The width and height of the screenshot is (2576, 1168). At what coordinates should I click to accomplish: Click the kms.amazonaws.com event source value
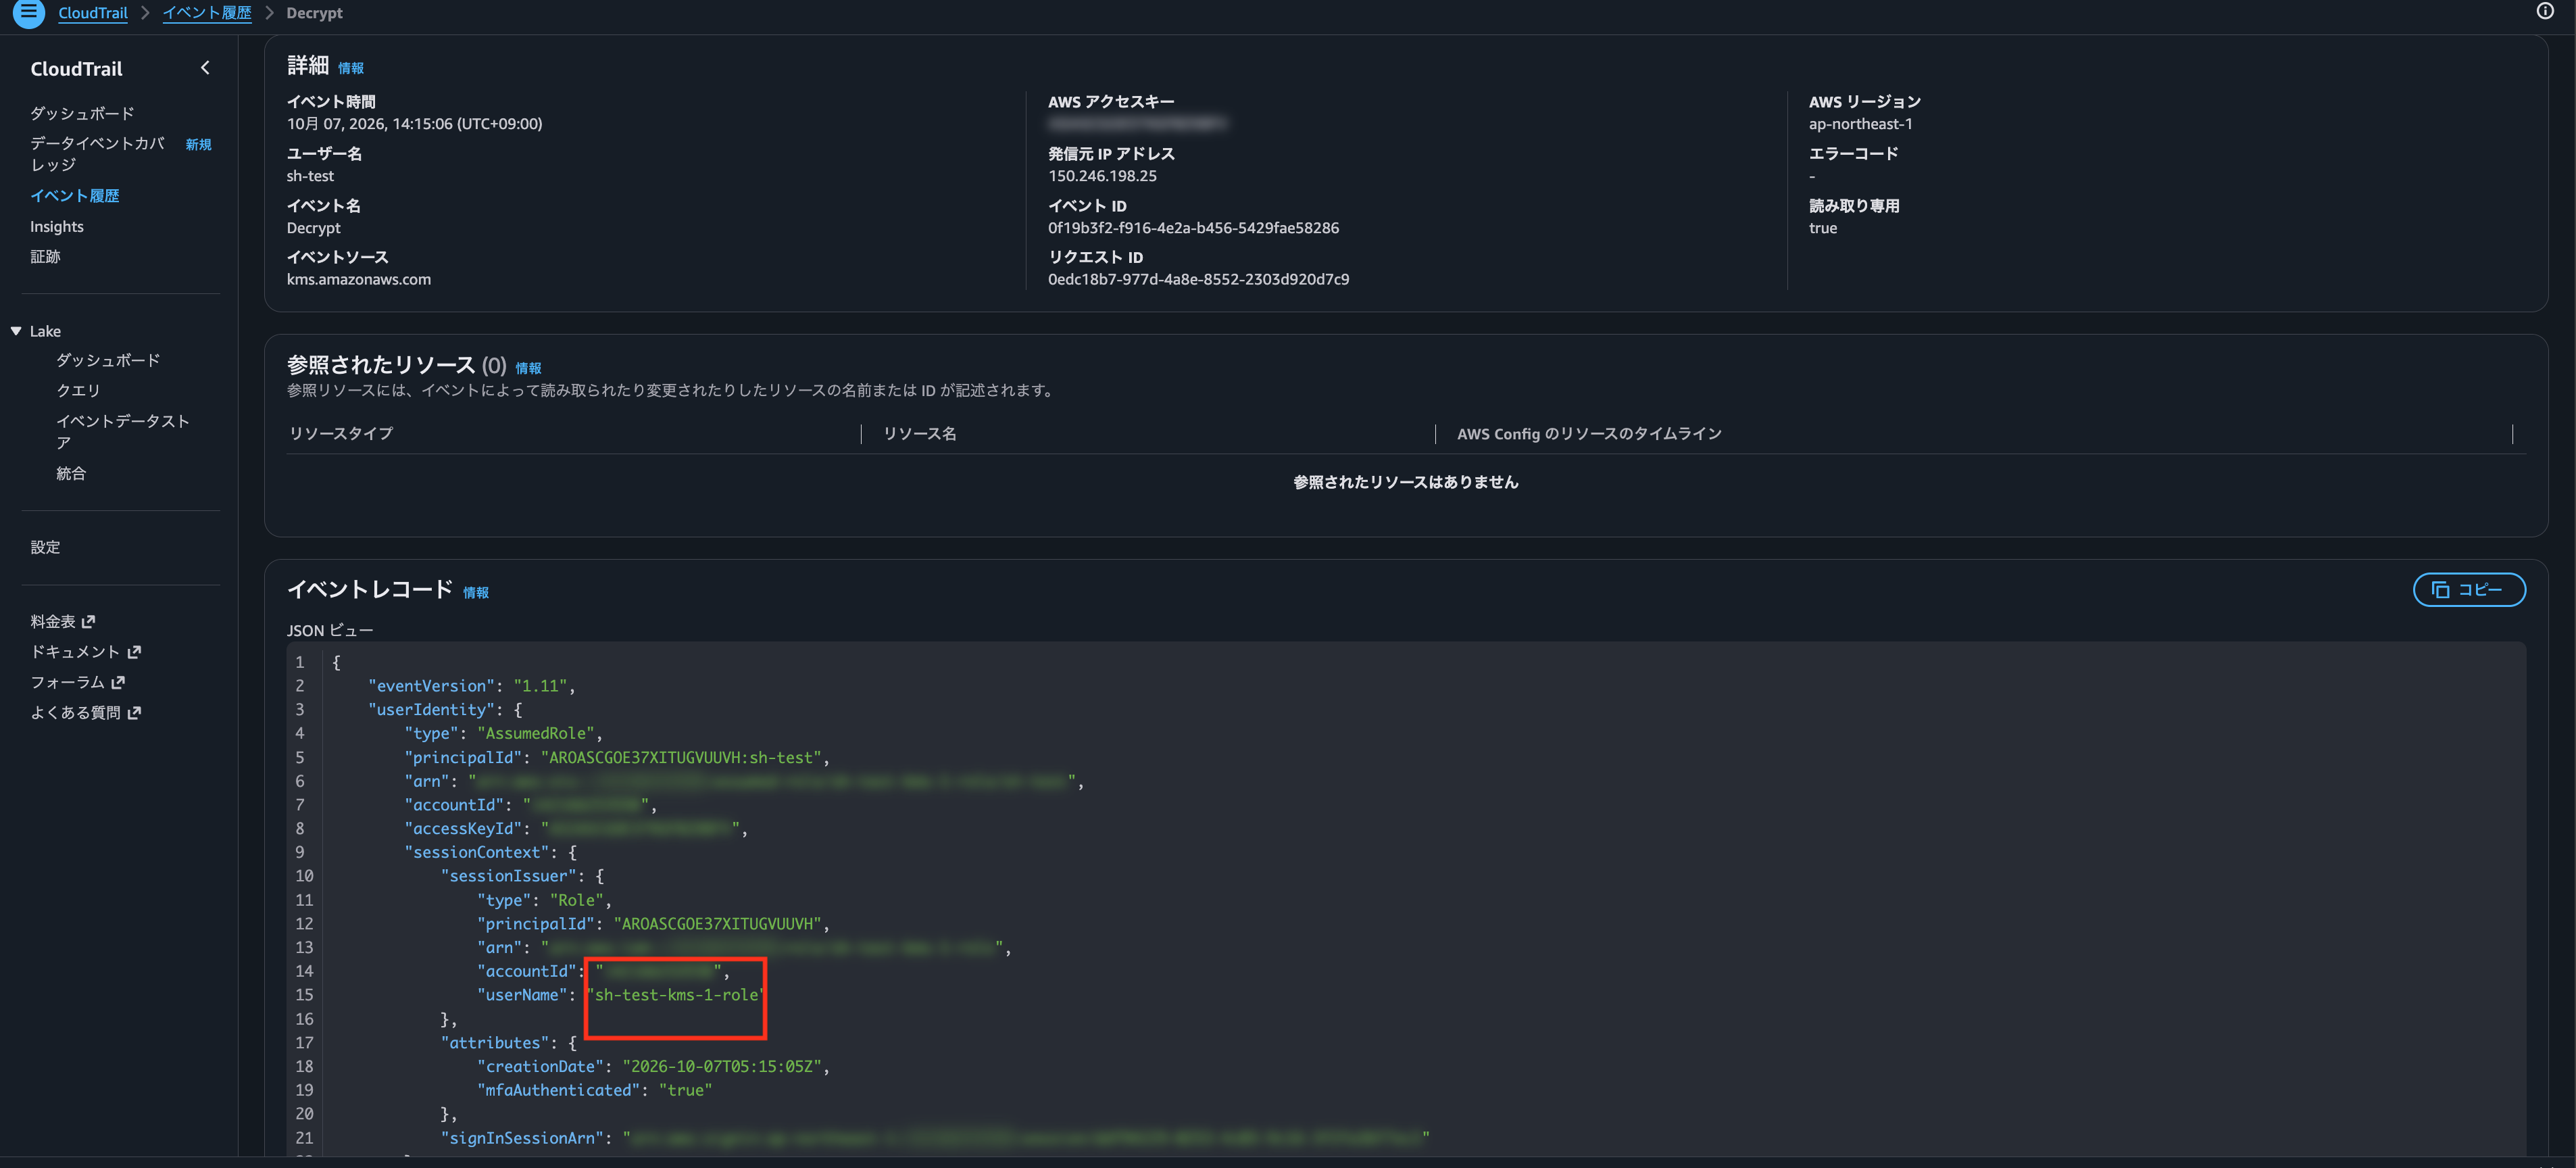click(x=359, y=280)
